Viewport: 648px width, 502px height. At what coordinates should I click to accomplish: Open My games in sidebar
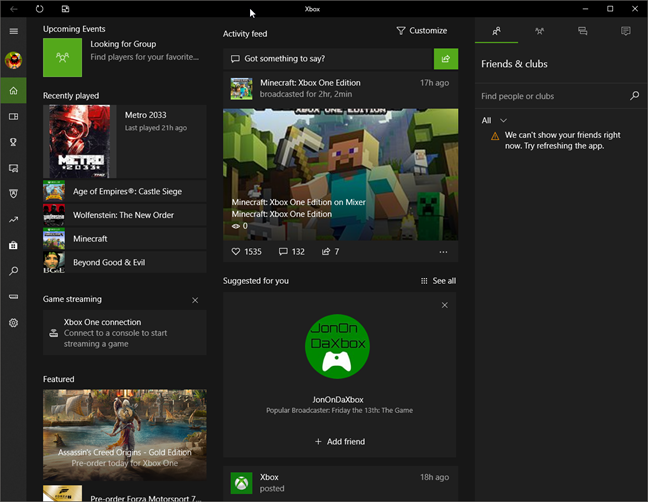click(14, 117)
